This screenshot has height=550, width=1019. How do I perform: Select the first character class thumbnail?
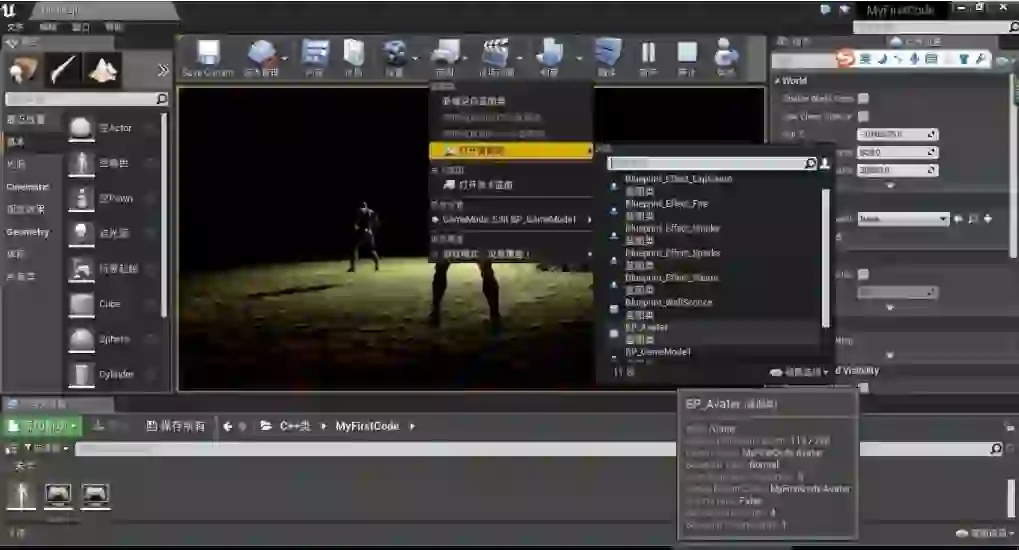point(21,496)
